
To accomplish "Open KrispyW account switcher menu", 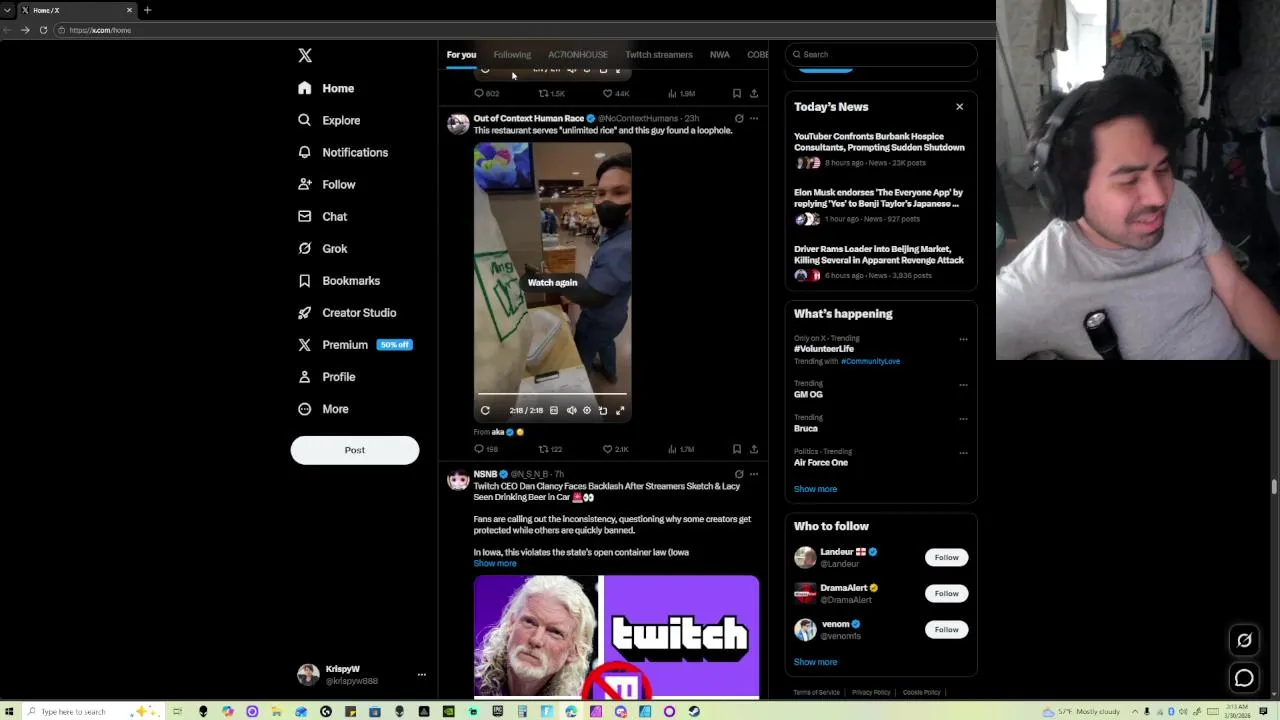I will (x=362, y=675).
